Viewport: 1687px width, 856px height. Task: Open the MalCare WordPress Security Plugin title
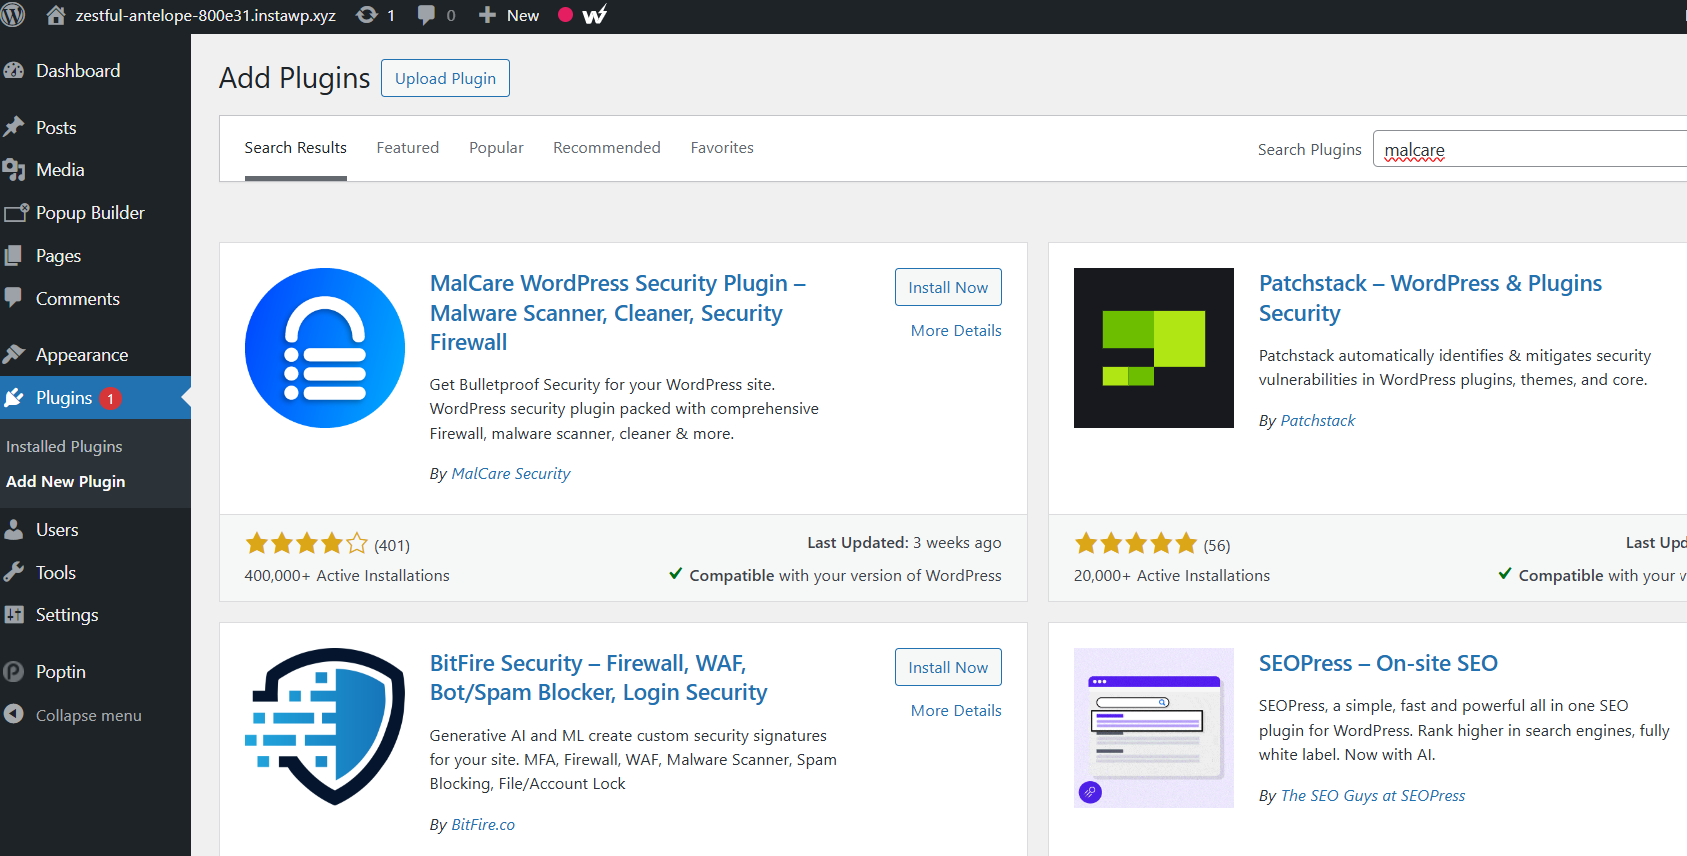tap(618, 313)
